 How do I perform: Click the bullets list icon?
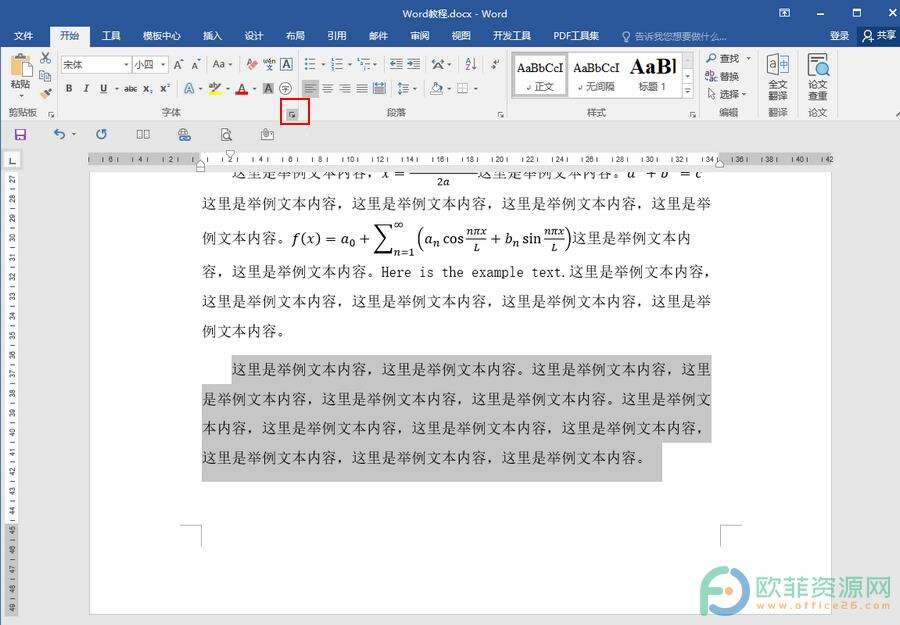tap(310, 64)
